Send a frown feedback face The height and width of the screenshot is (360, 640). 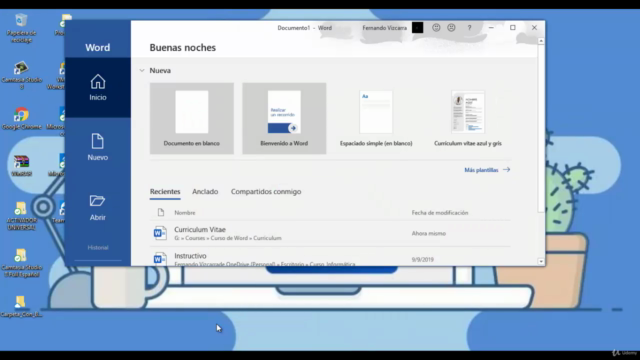451,28
